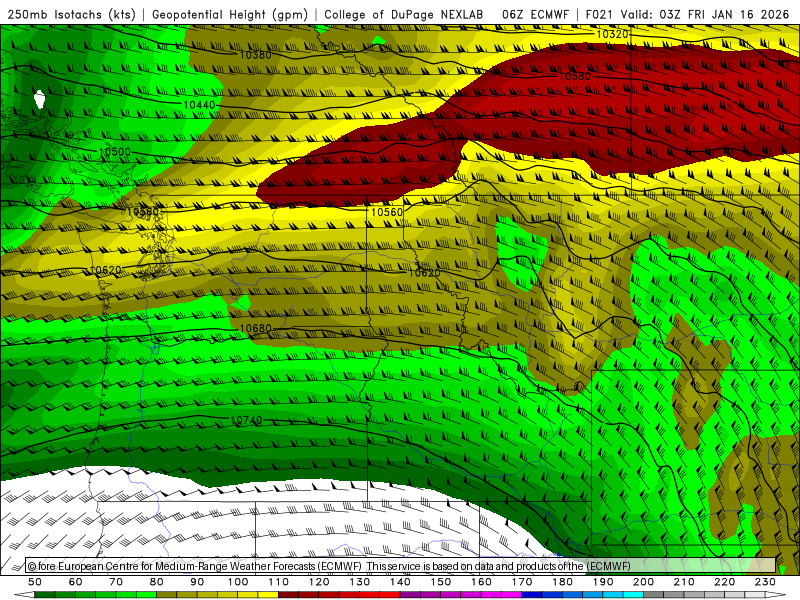The height and width of the screenshot is (600, 800).
Task: Click the cyan swatch in the legend bar
Action: 633,595
